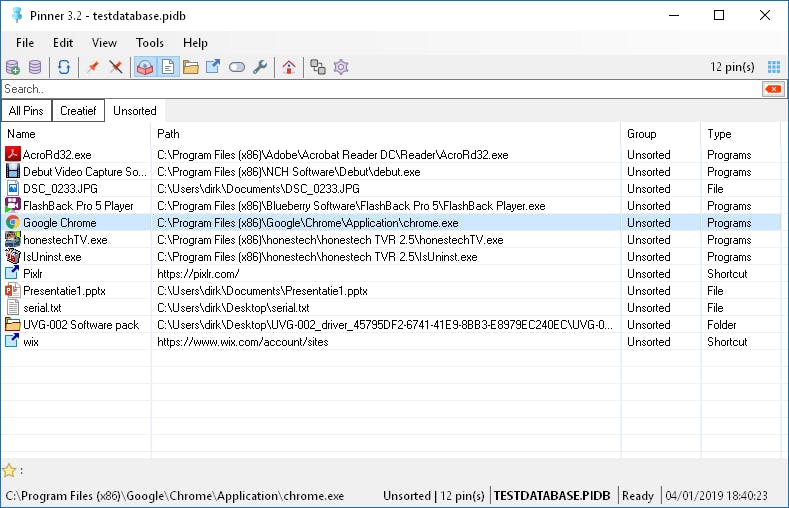
Task: Click the serial.txt text file icon
Action: click(x=13, y=307)
